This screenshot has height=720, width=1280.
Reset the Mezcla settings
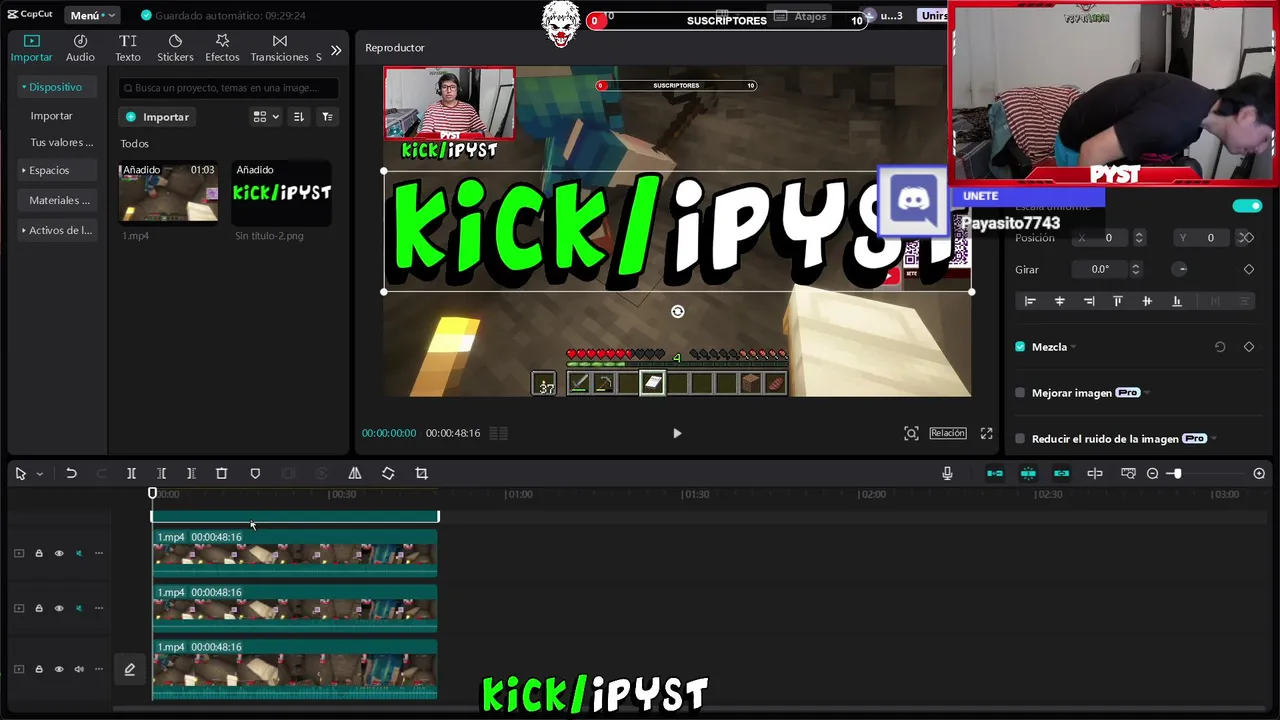point(1220,347)
